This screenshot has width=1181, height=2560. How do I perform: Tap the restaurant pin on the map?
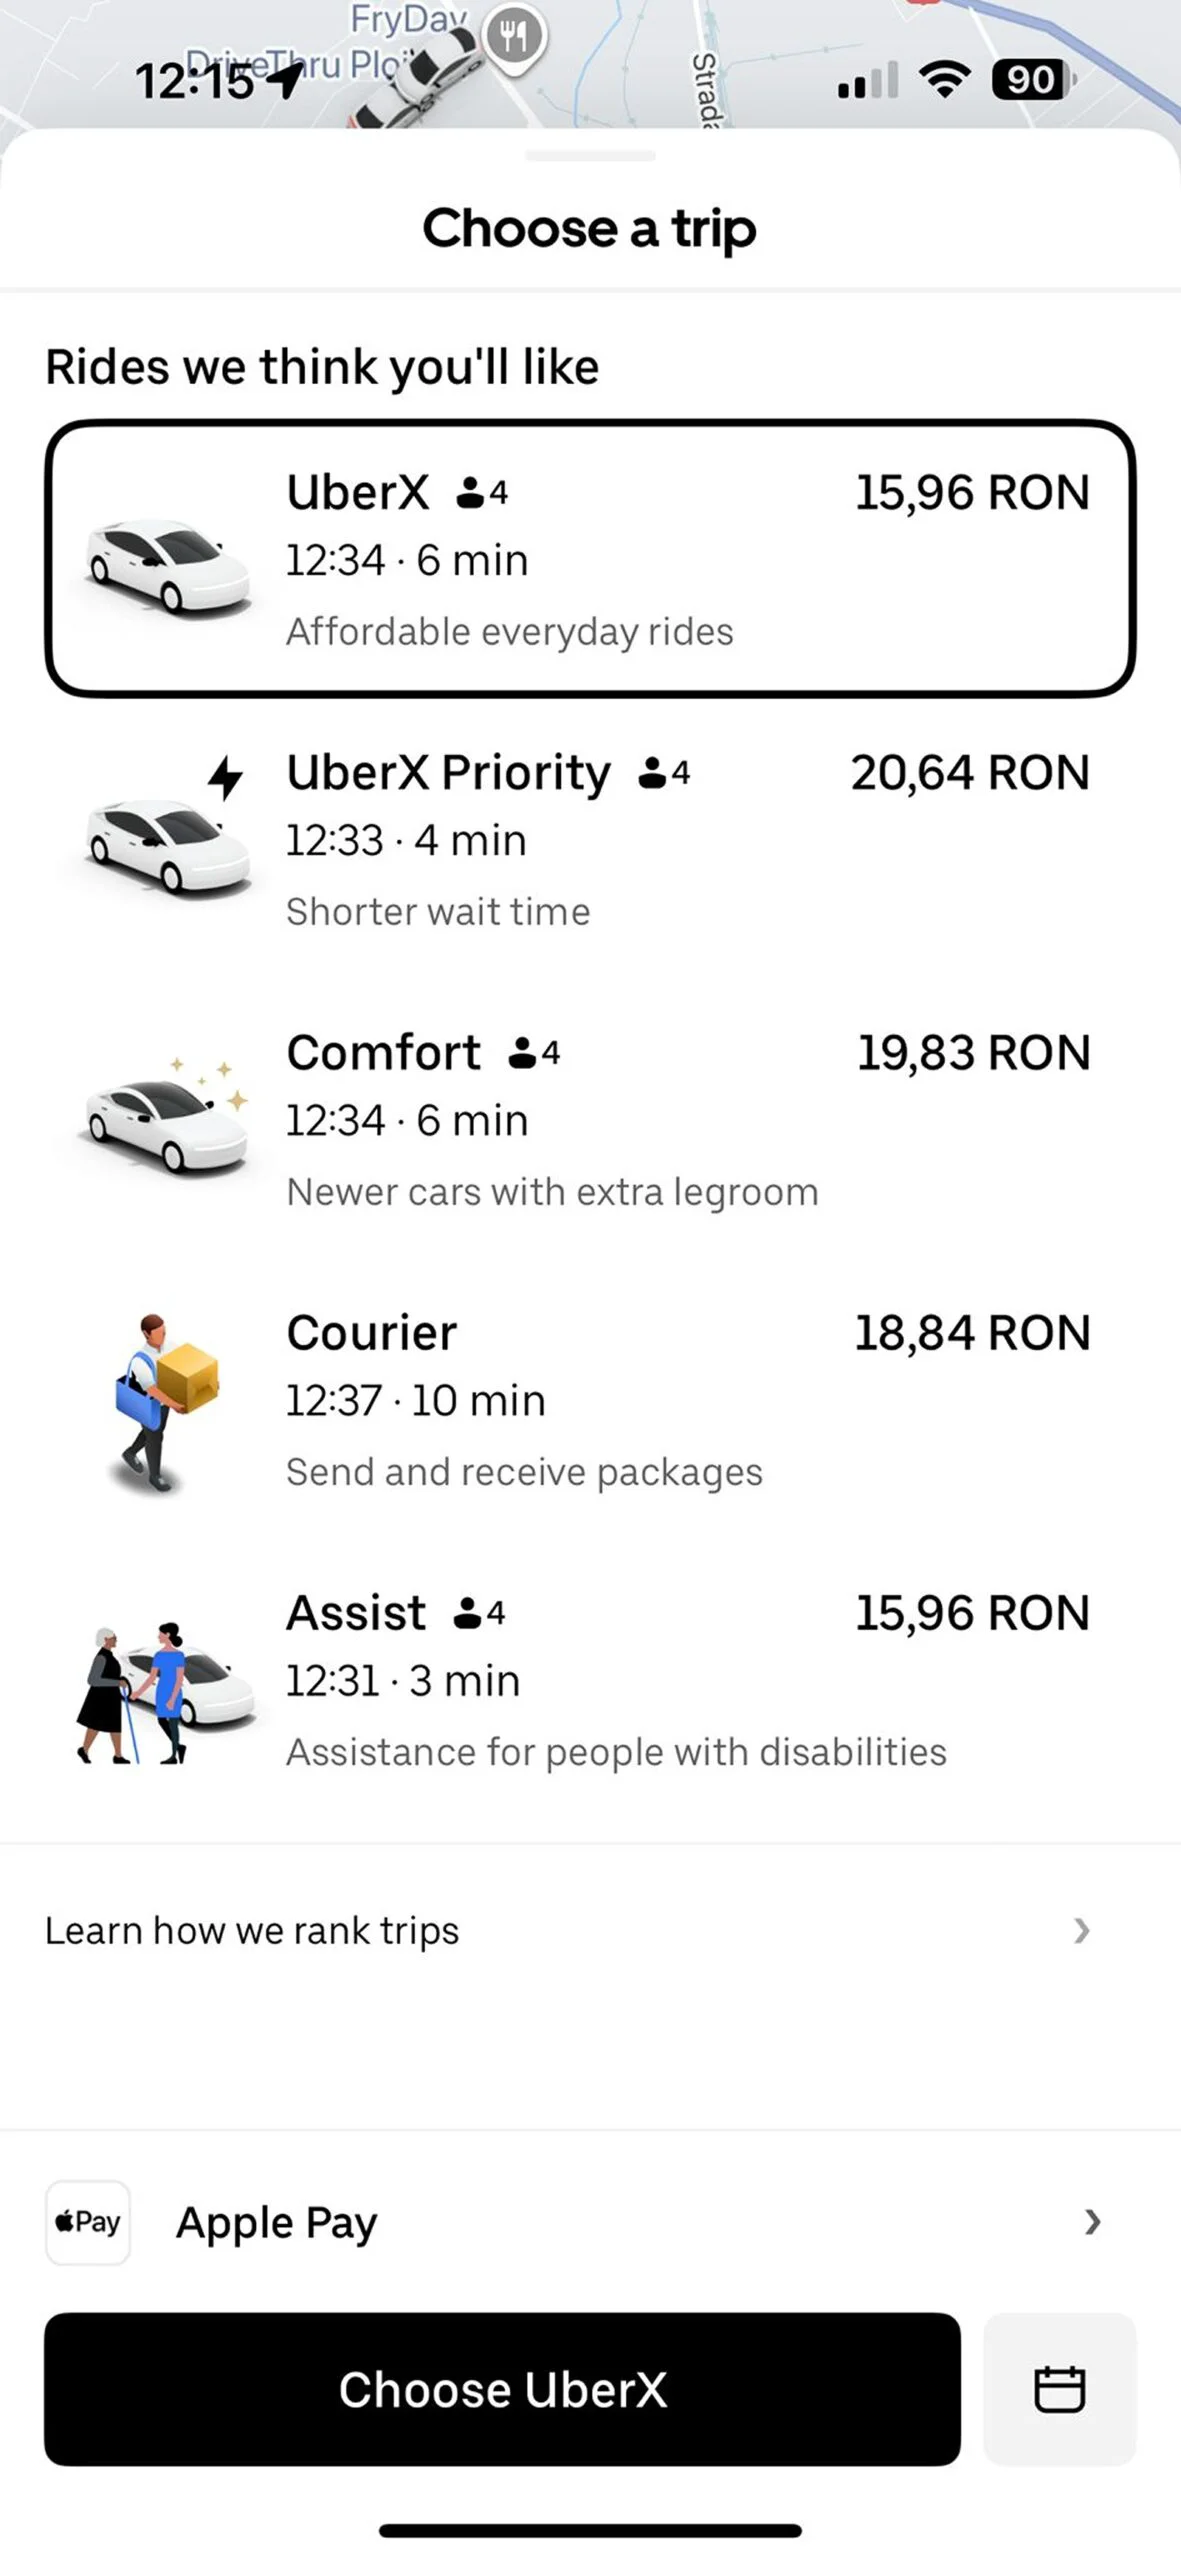tap(514, 38)
